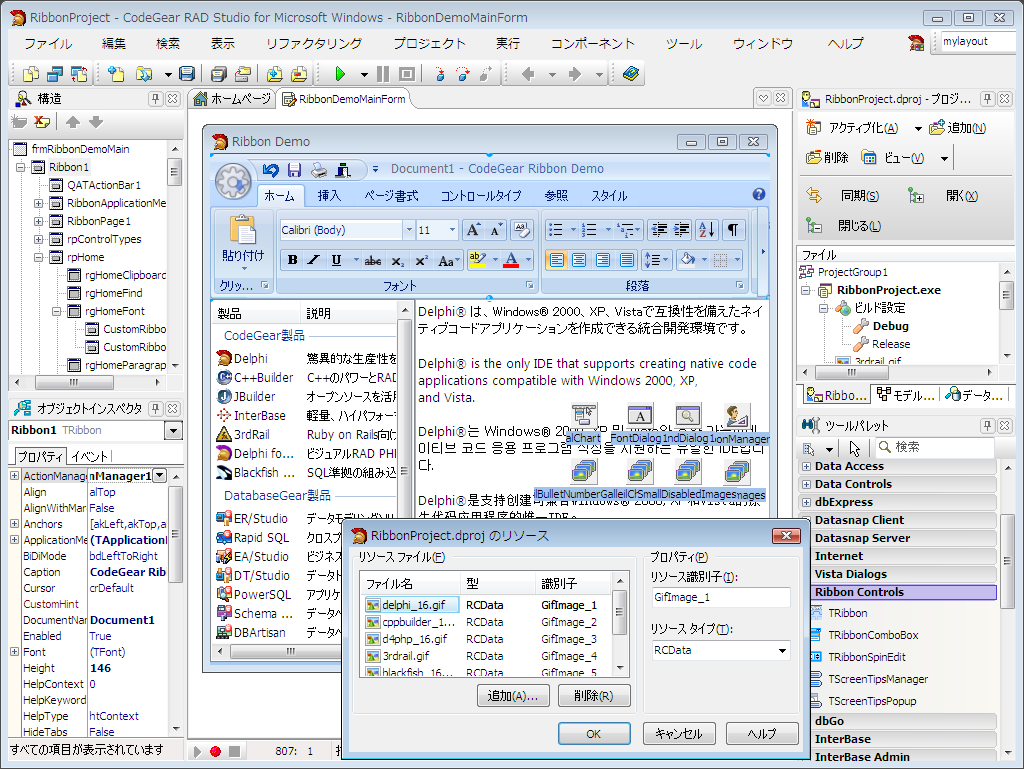
Task: Click the Superscript button in the ribbon
Action: (x=421, y=260)
